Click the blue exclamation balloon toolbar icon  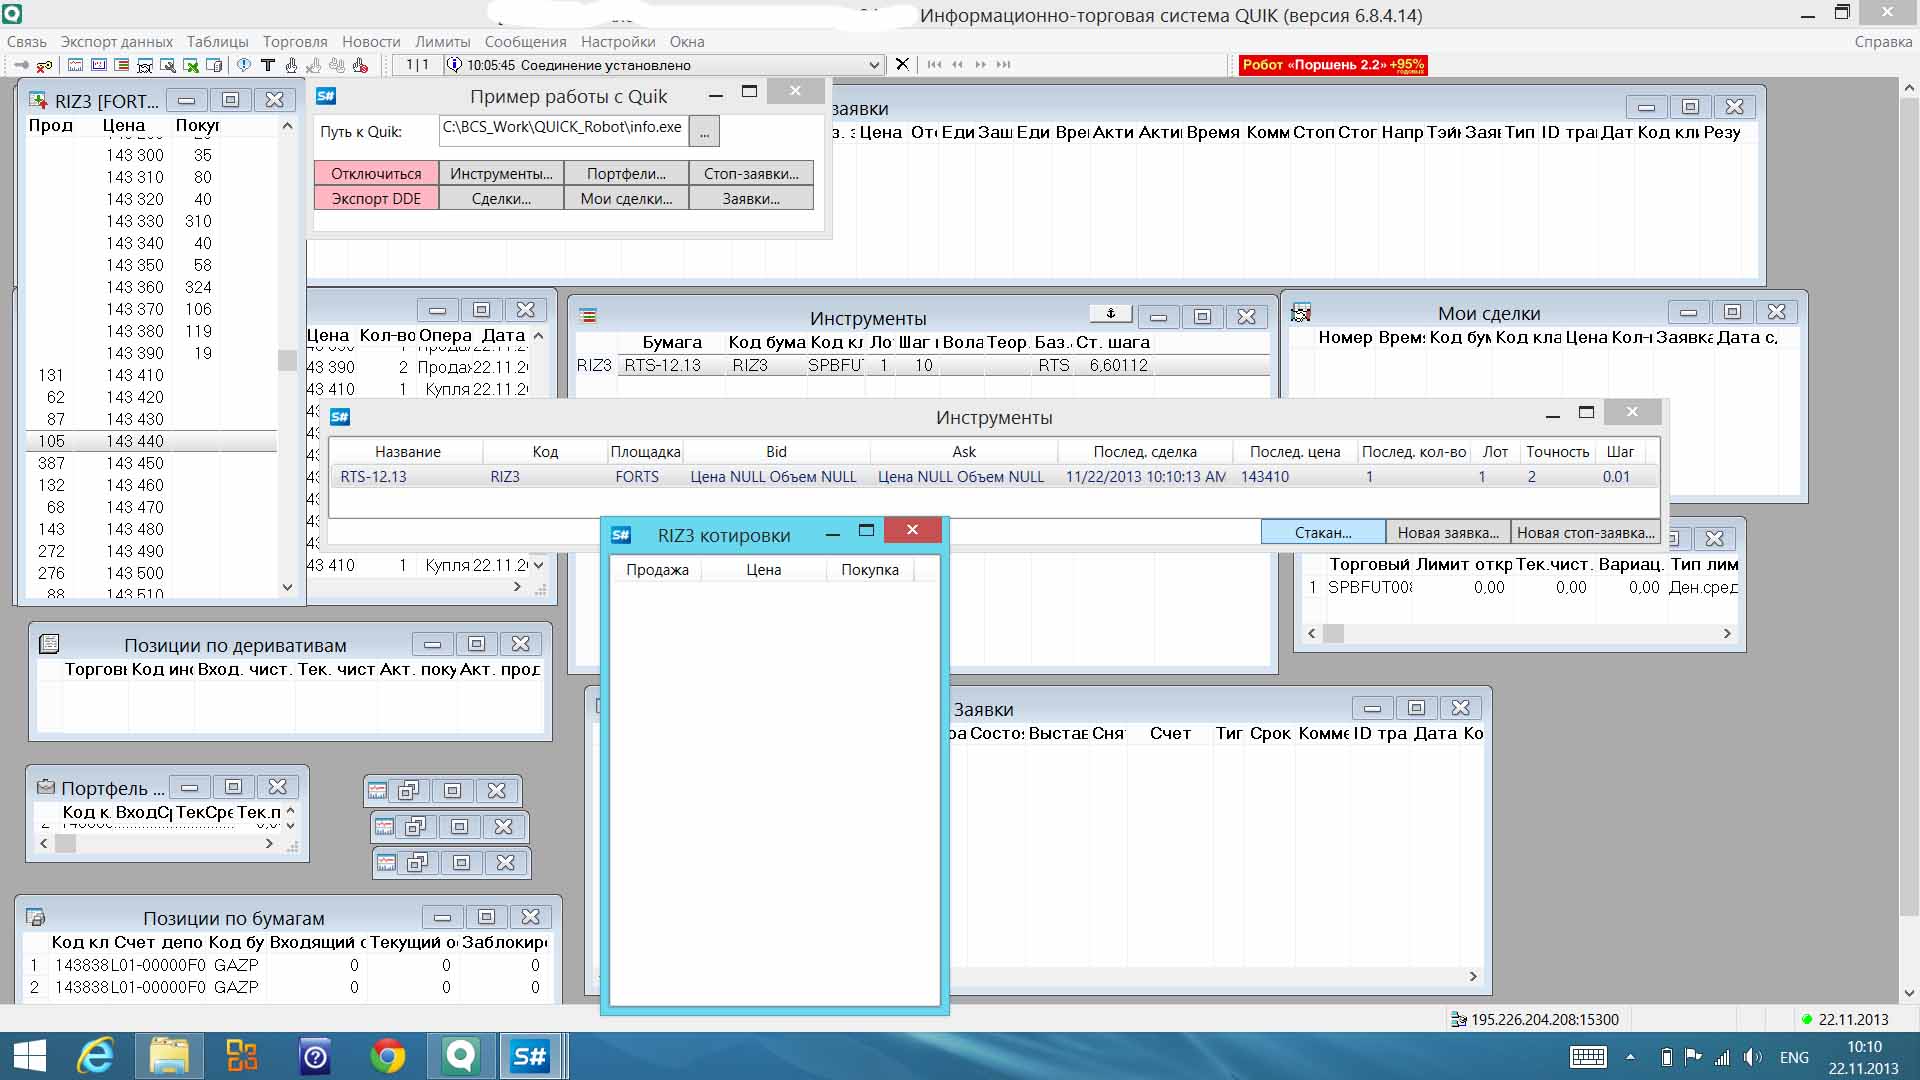click(243, 65)
